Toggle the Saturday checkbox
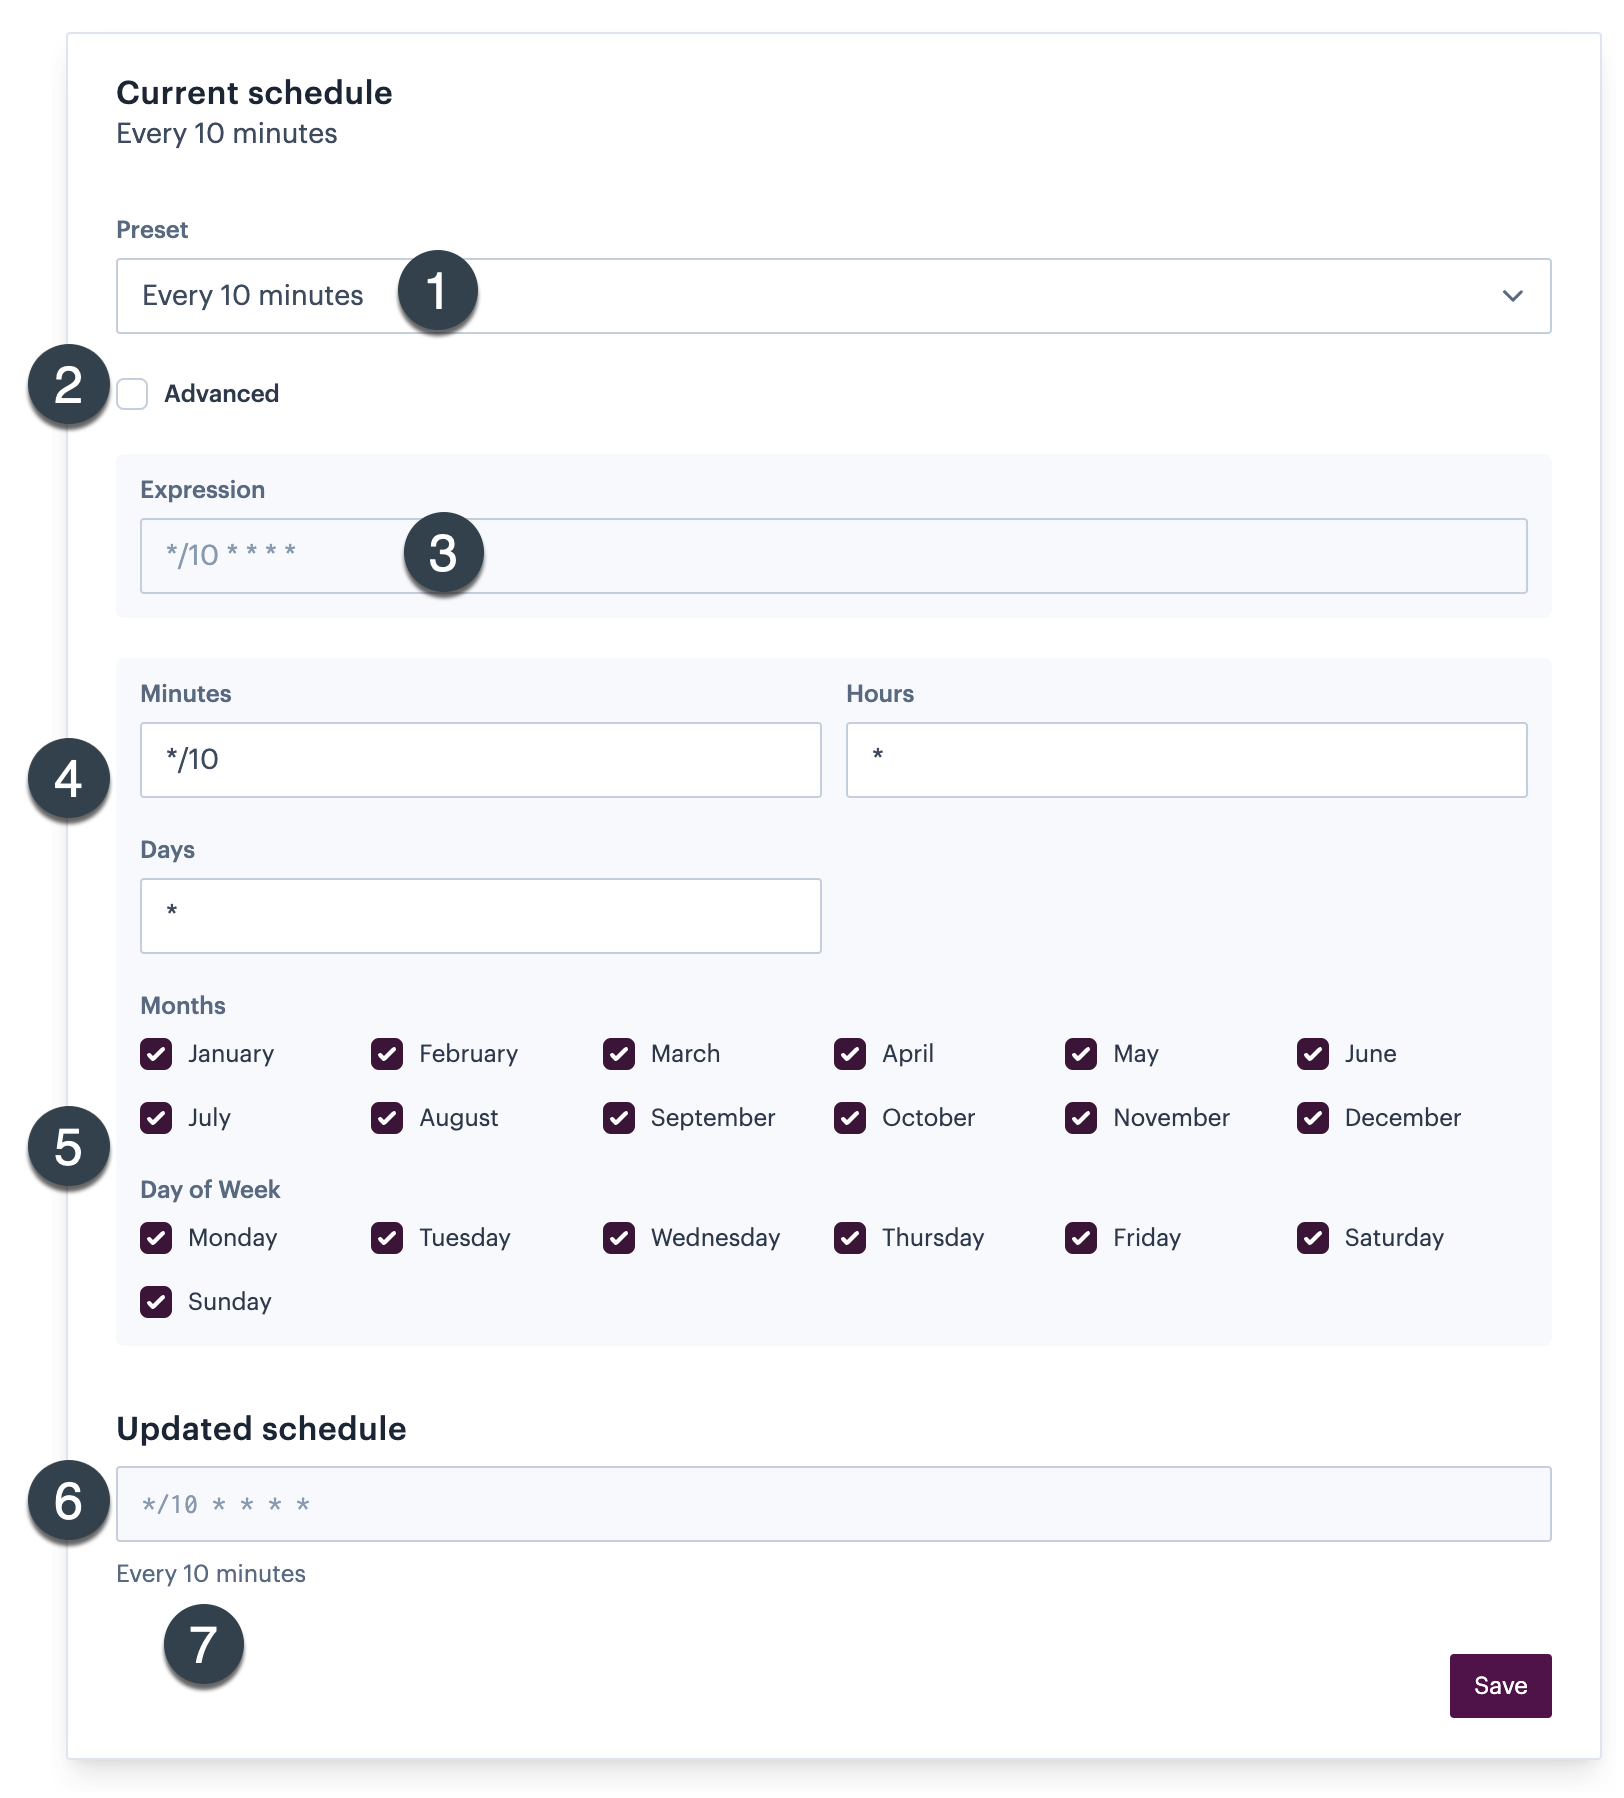The width and height of the screenshot is (1624, 1798). [1312, 1238]
